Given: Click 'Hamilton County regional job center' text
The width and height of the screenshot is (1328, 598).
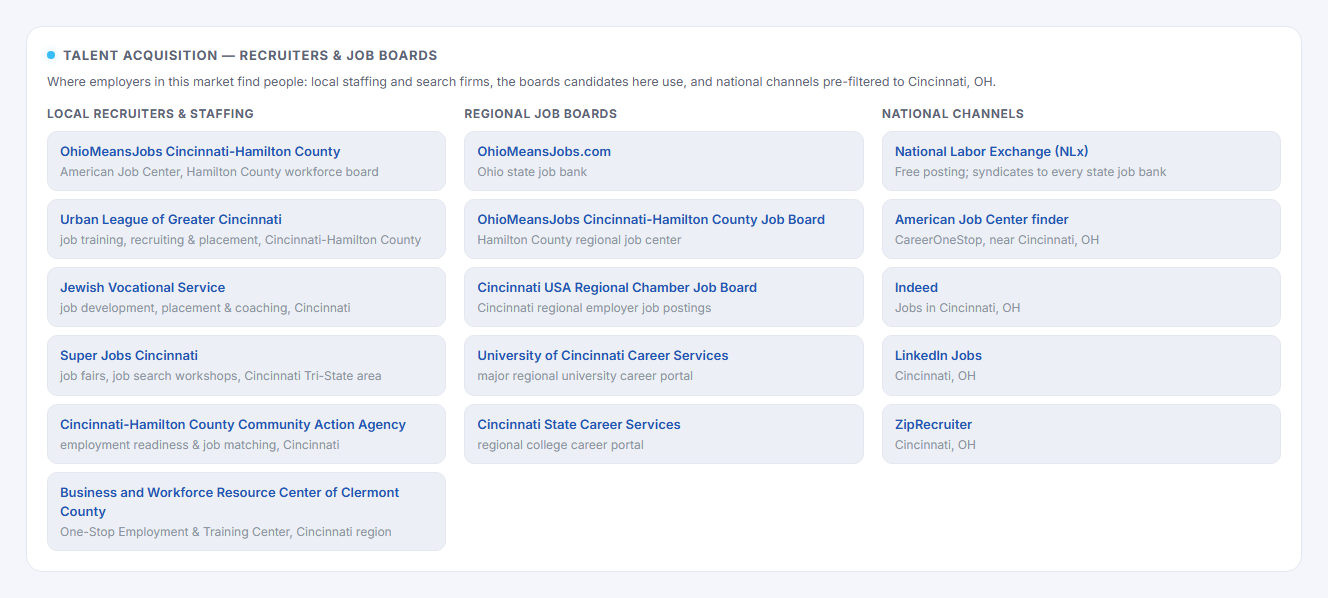Looking at the screenshot, I should click(579, 240).
